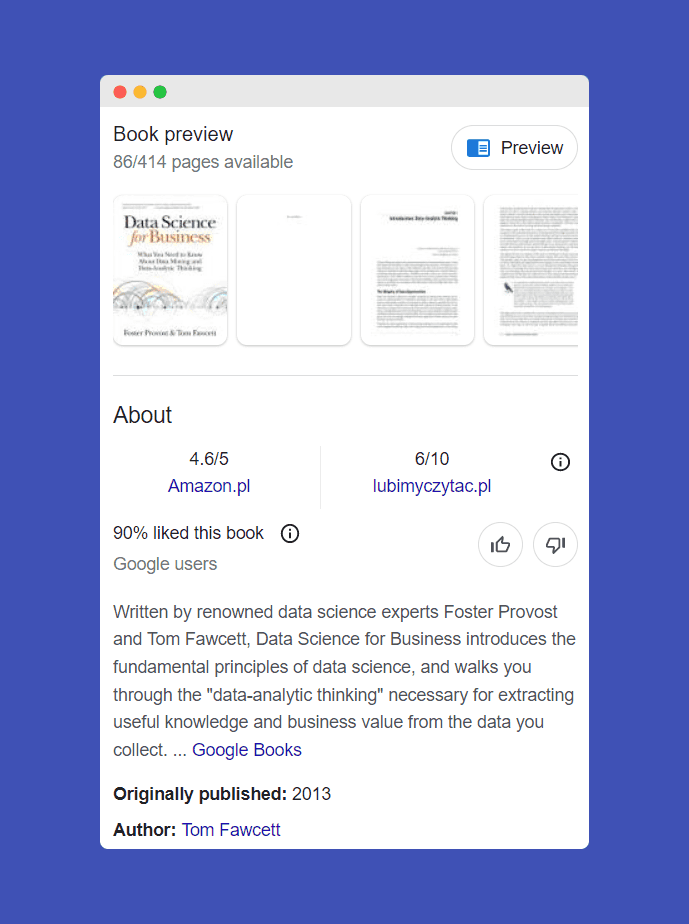This screenshot has height=924, width=689.
Task: Open the third page chapter thumbnail
Action: click(x=417, y=270)
